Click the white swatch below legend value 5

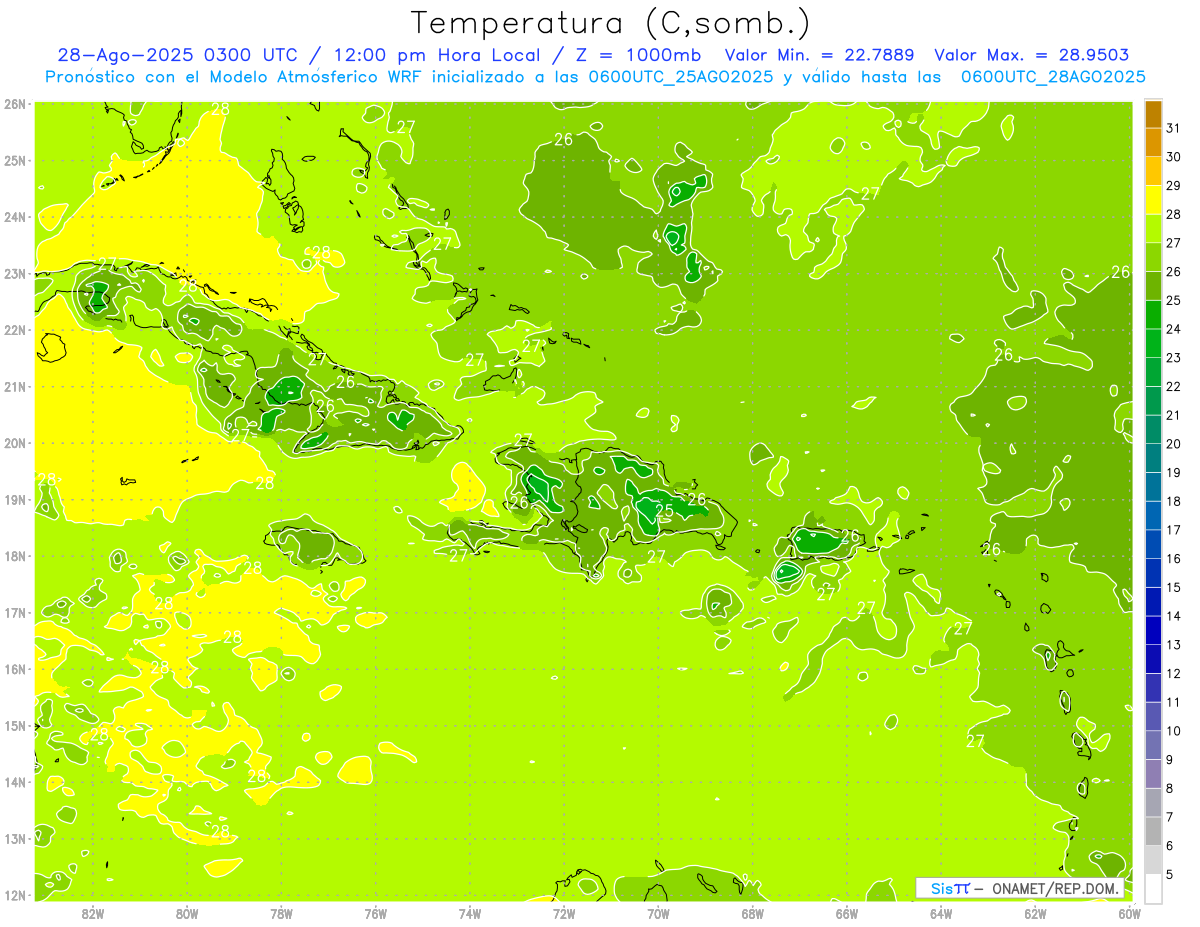(1153, 888)
